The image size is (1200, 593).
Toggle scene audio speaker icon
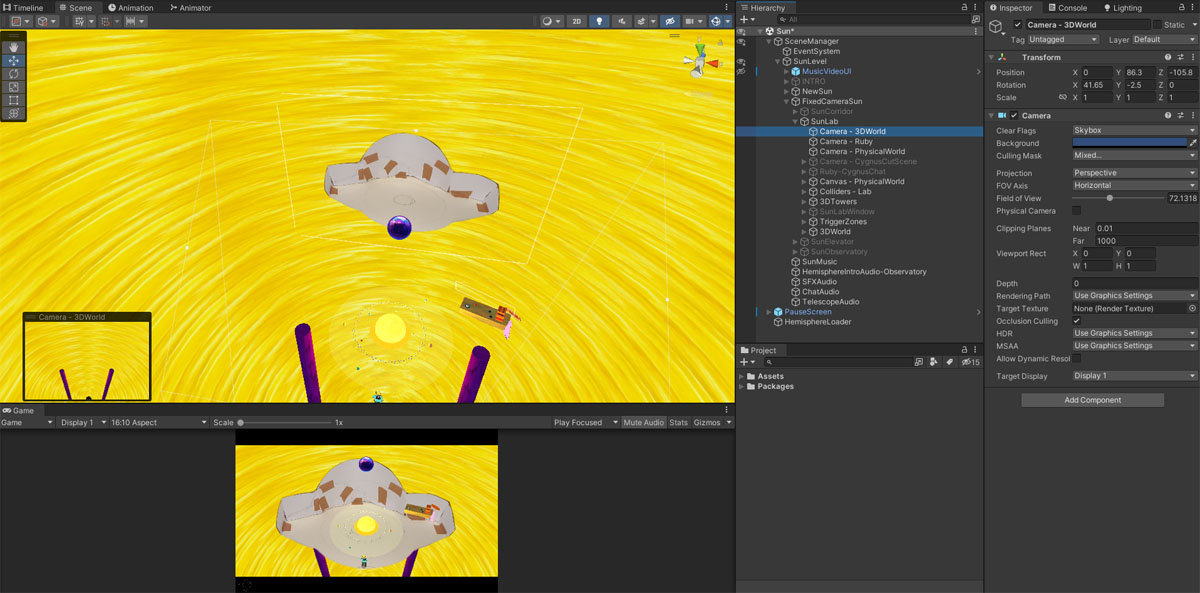click(621, 21)
